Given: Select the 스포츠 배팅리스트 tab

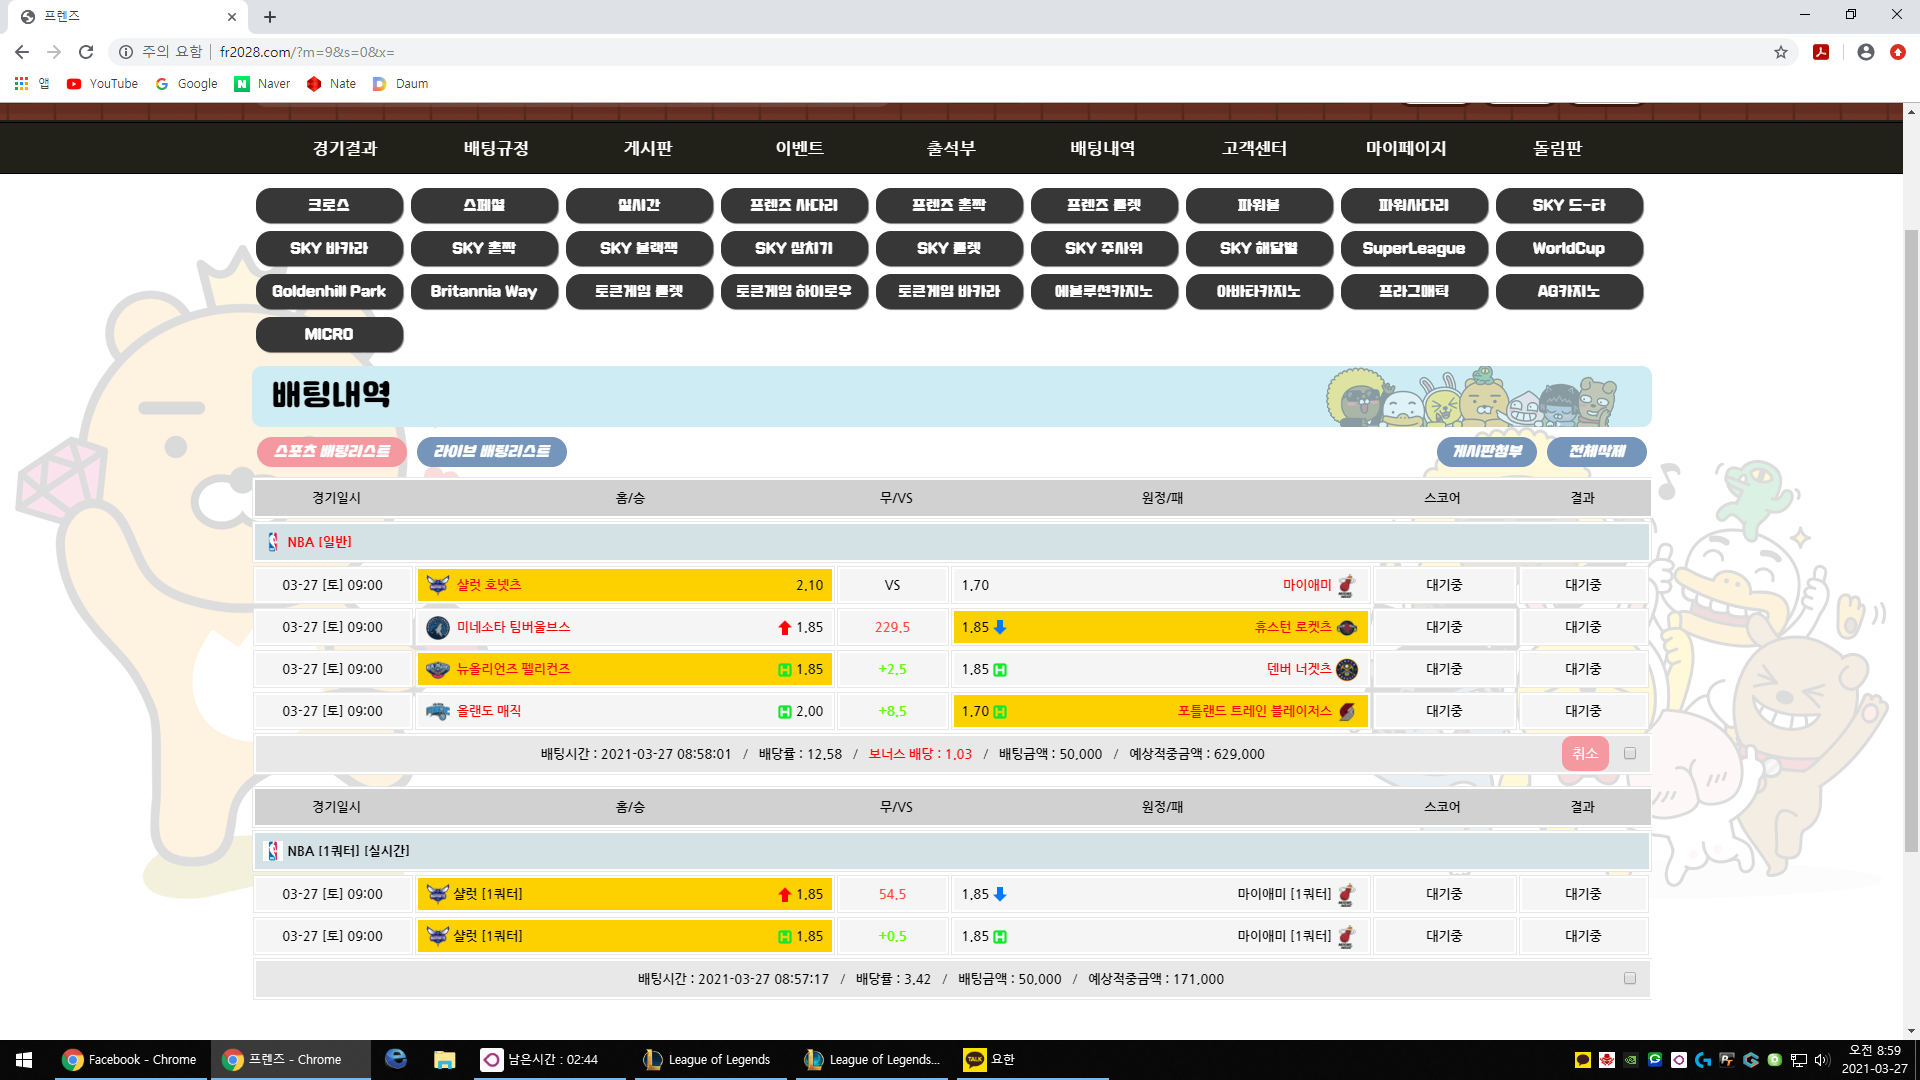Looking at the screenshot, I should (332, 452).
